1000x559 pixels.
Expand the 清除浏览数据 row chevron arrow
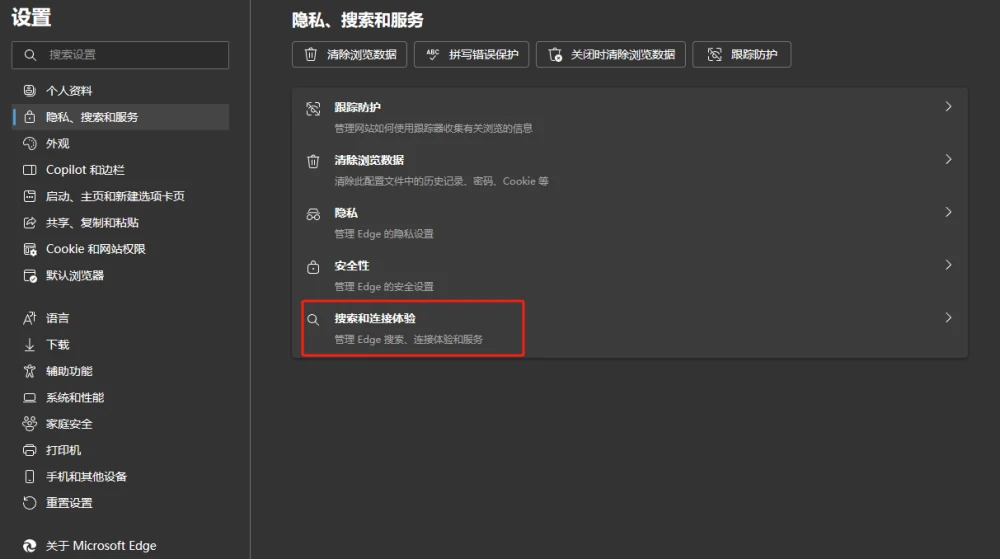(x=948, y=160)
